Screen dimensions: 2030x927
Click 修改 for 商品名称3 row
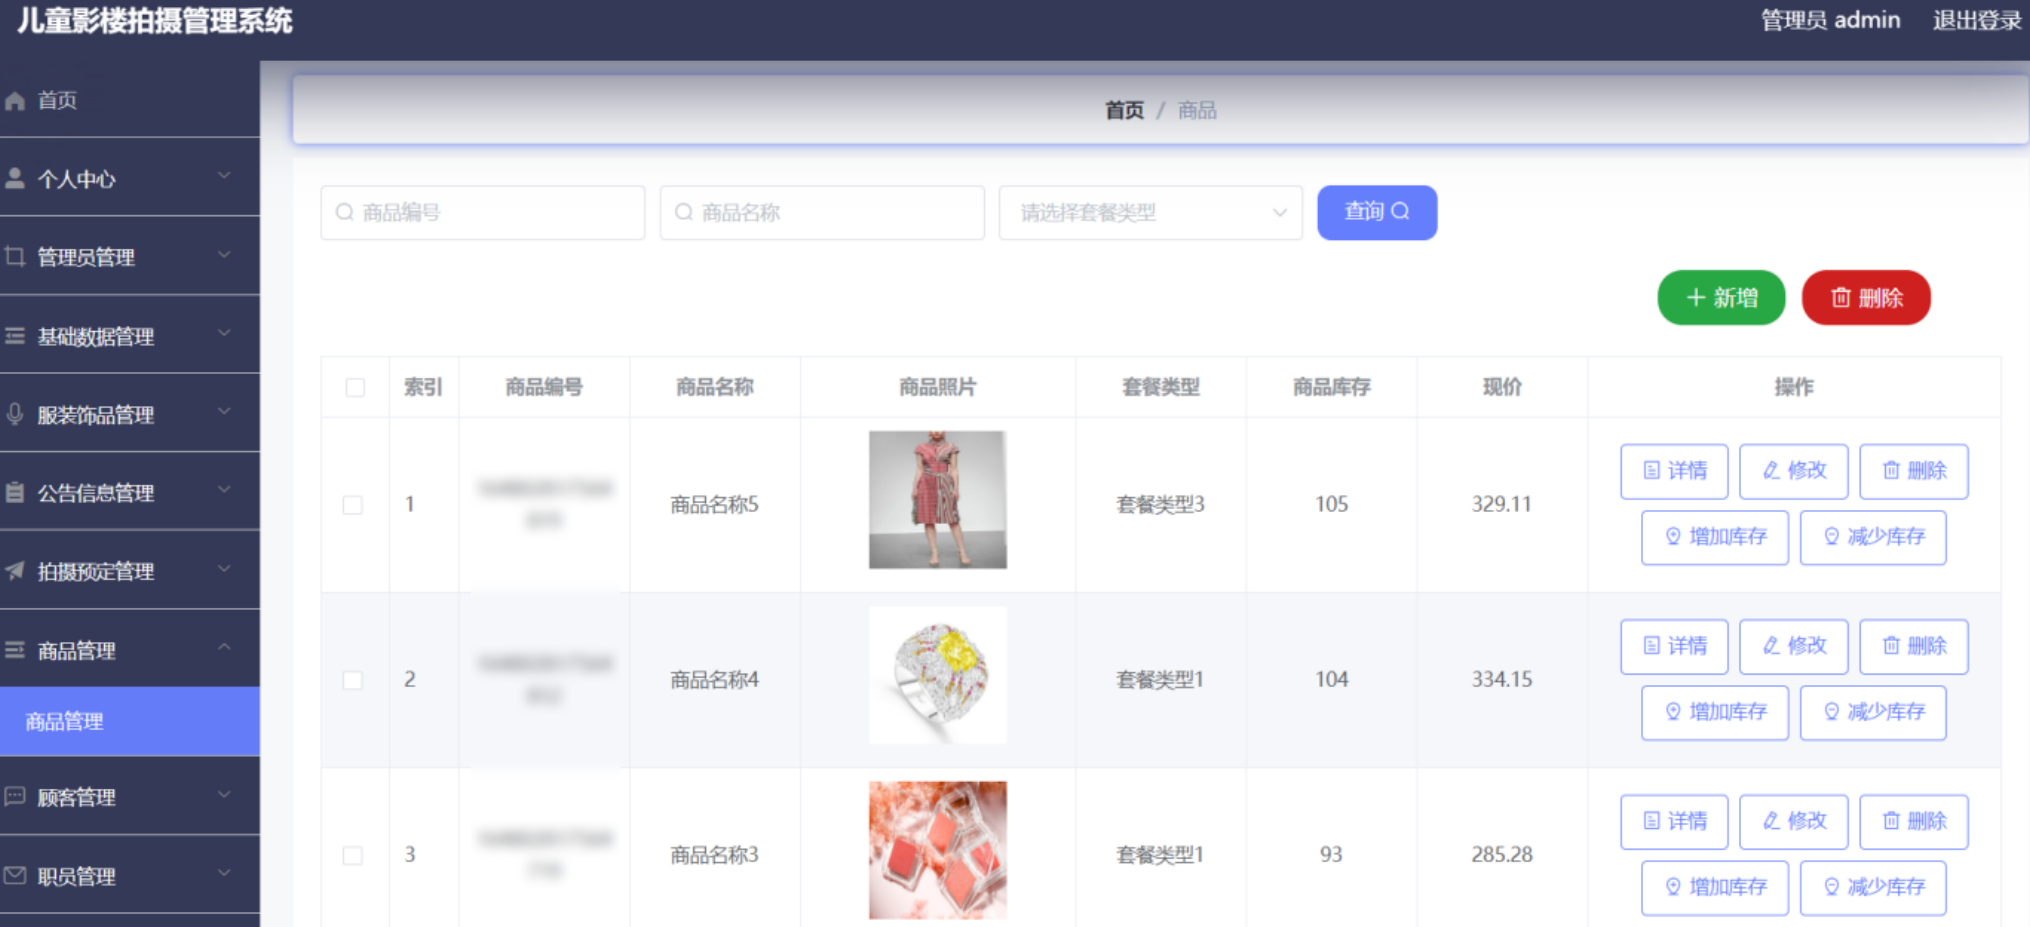coord(1794,821)
